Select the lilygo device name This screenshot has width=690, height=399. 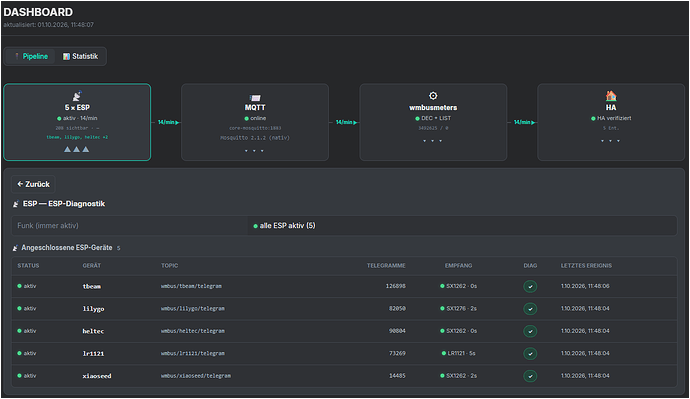coord(93,309)
